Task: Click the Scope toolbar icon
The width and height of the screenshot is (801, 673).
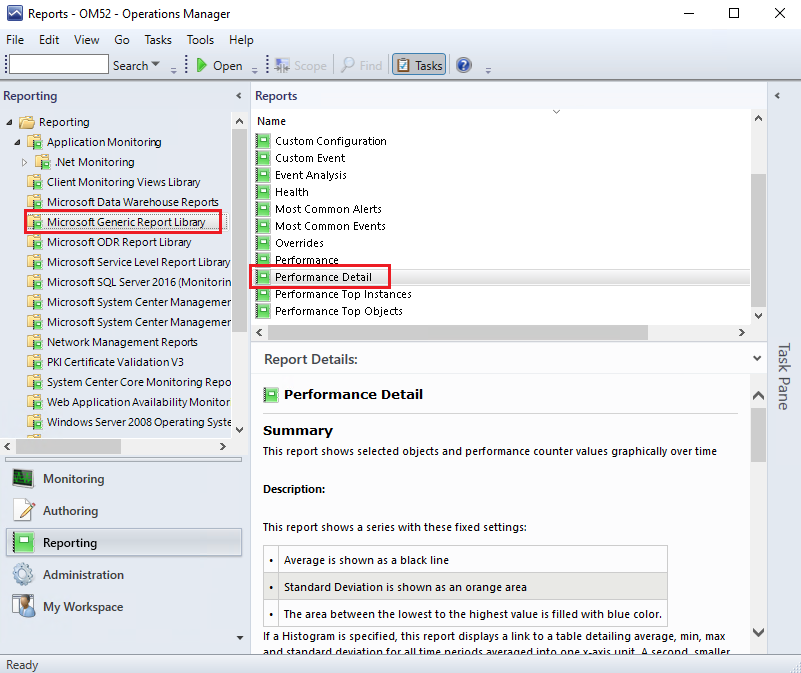Action: click(x=281, y=65)
